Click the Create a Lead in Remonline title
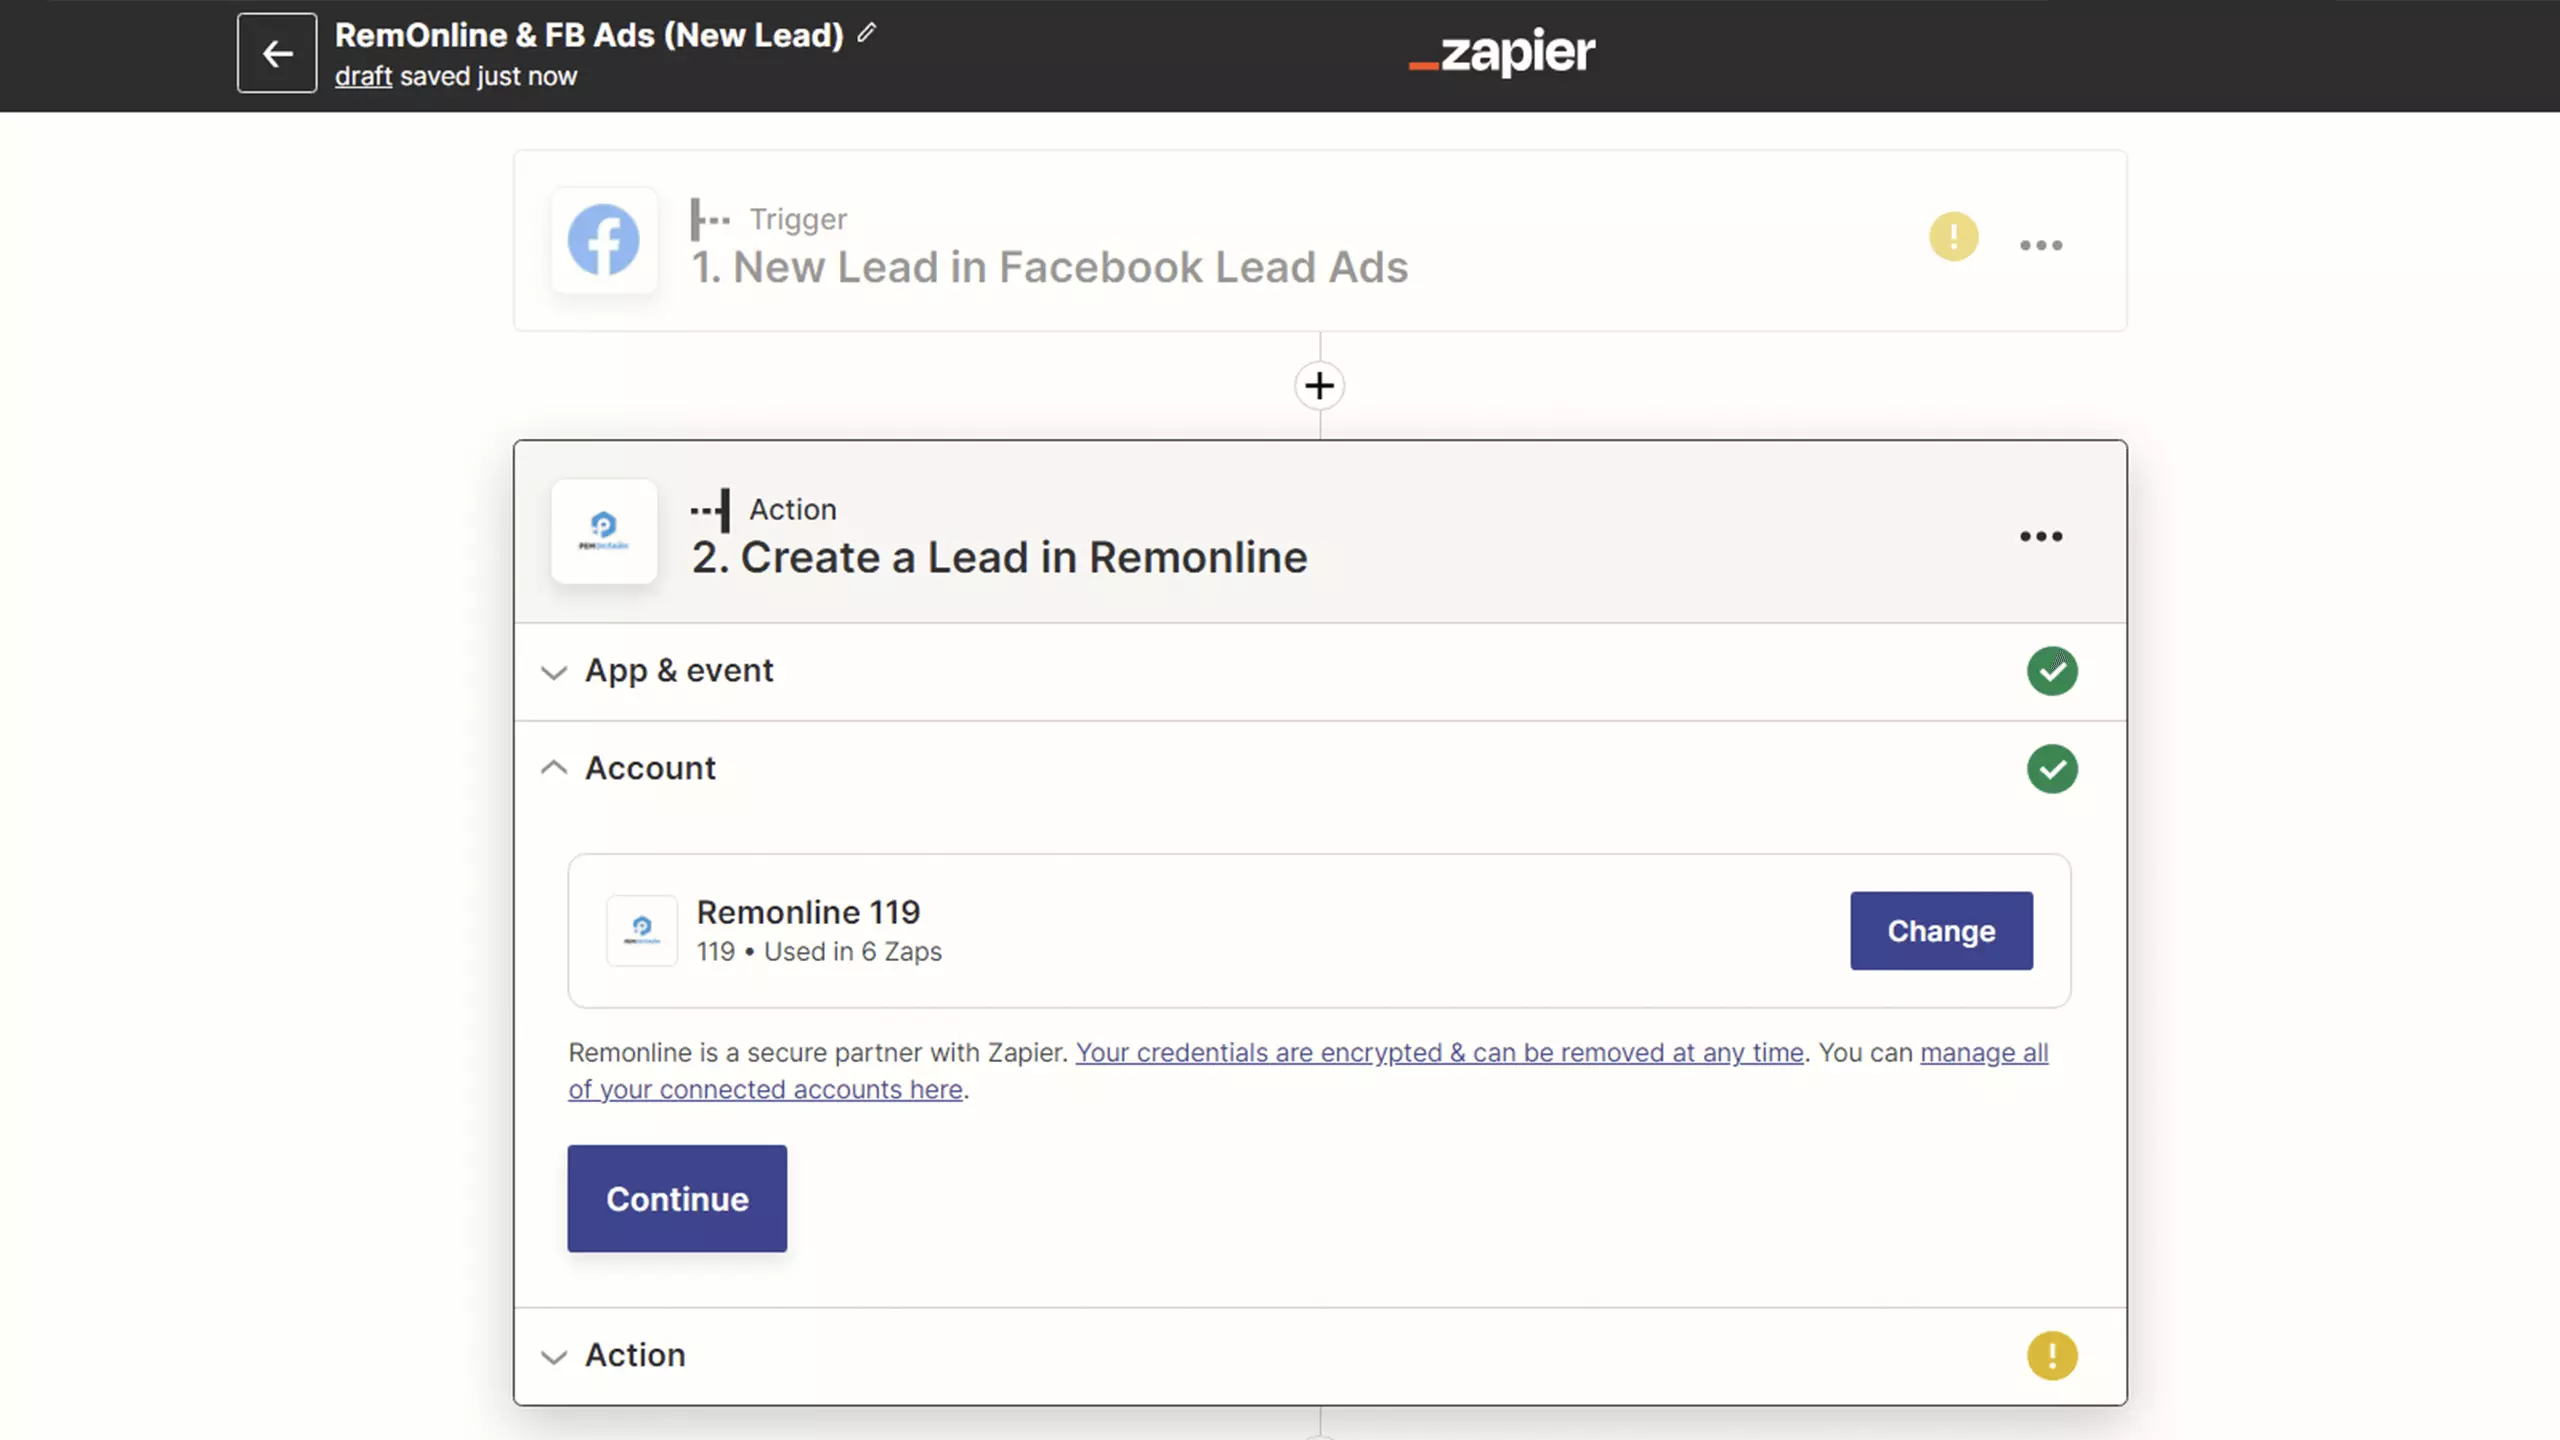This screenshot has width=2560, height=1440. click(999, 557)
